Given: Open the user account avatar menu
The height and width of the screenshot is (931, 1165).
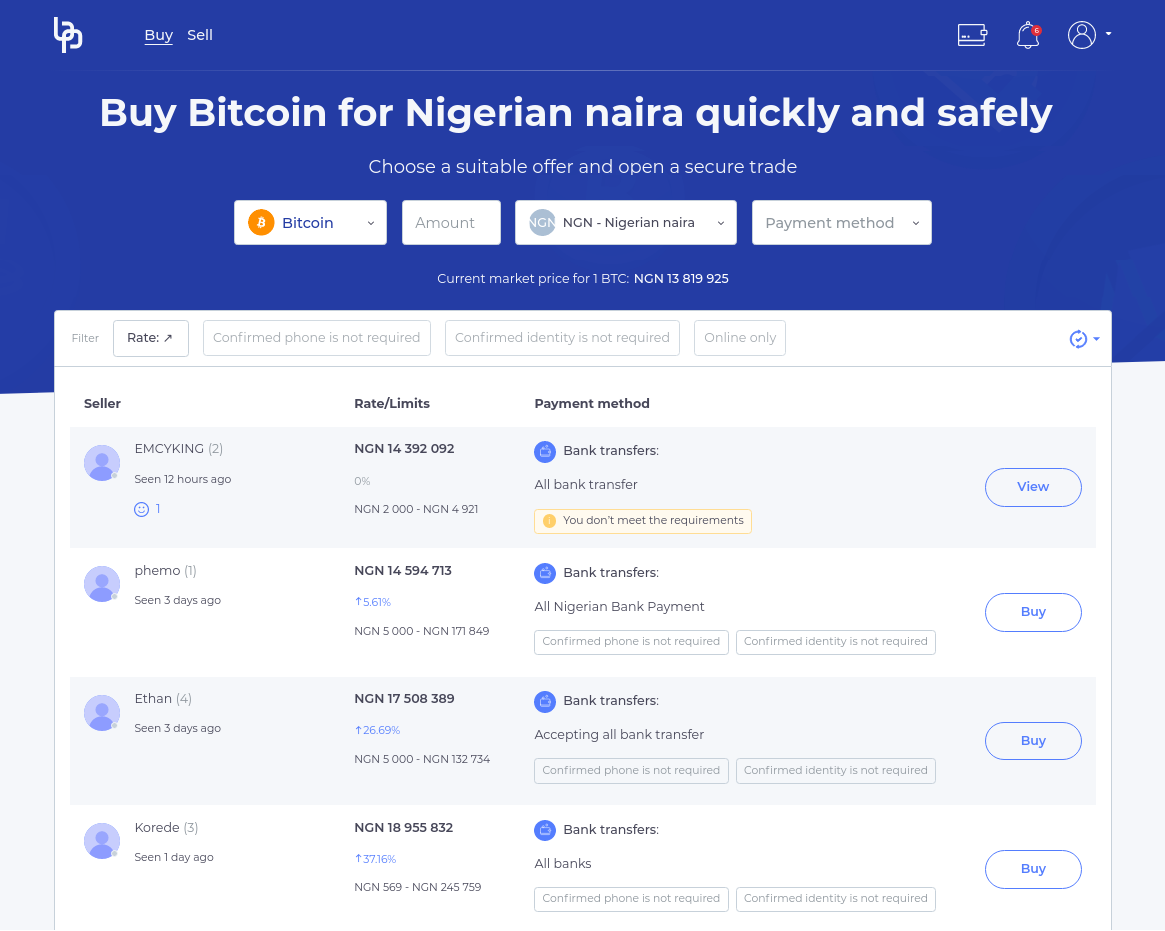Looking at the screenshot, I should 1082,35.
